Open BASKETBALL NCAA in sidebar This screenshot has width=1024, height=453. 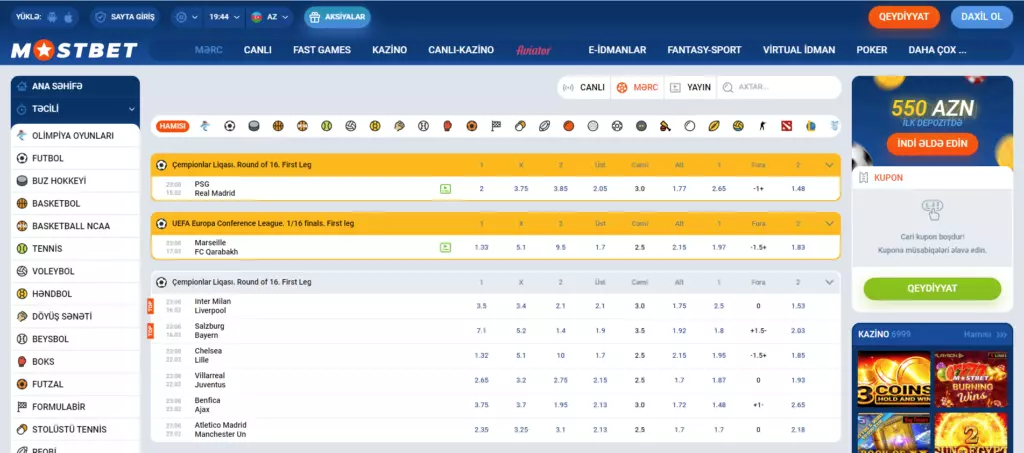[75, 226]
